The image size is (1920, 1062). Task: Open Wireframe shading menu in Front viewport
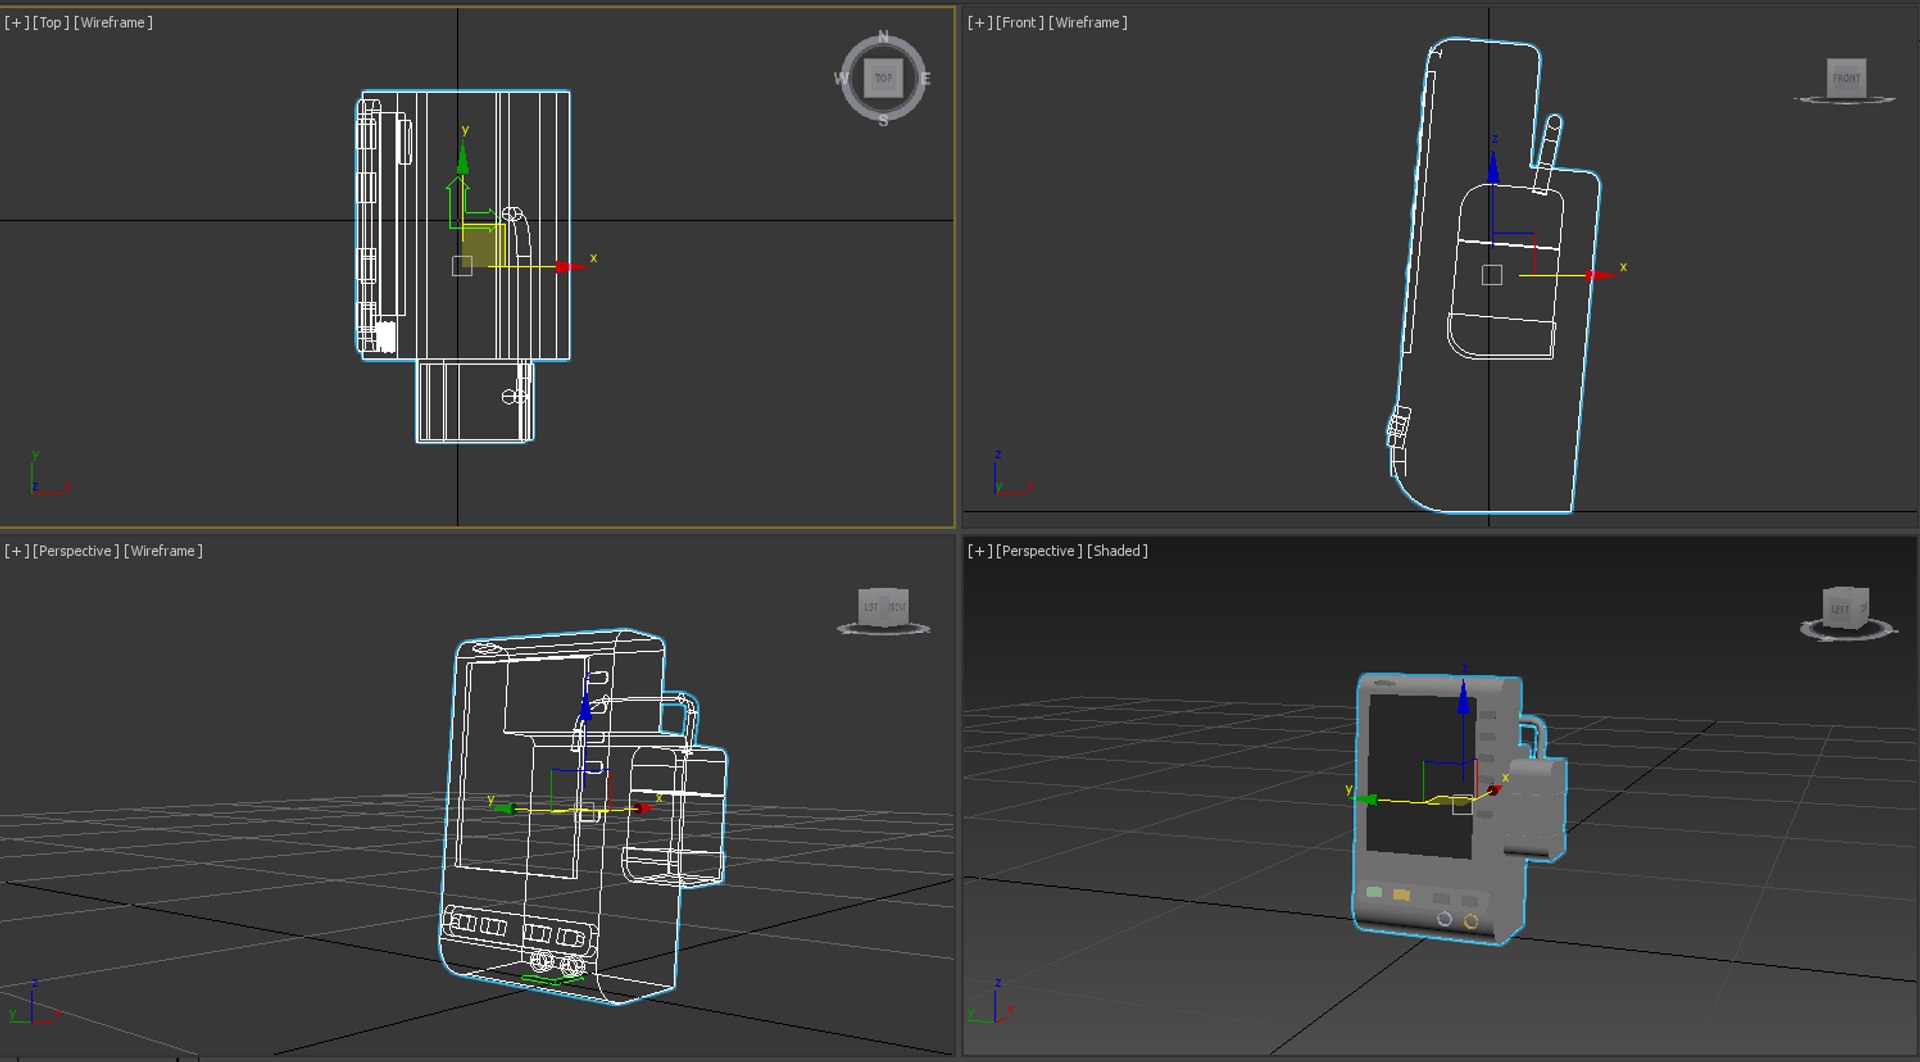(x=1088, y=22)
